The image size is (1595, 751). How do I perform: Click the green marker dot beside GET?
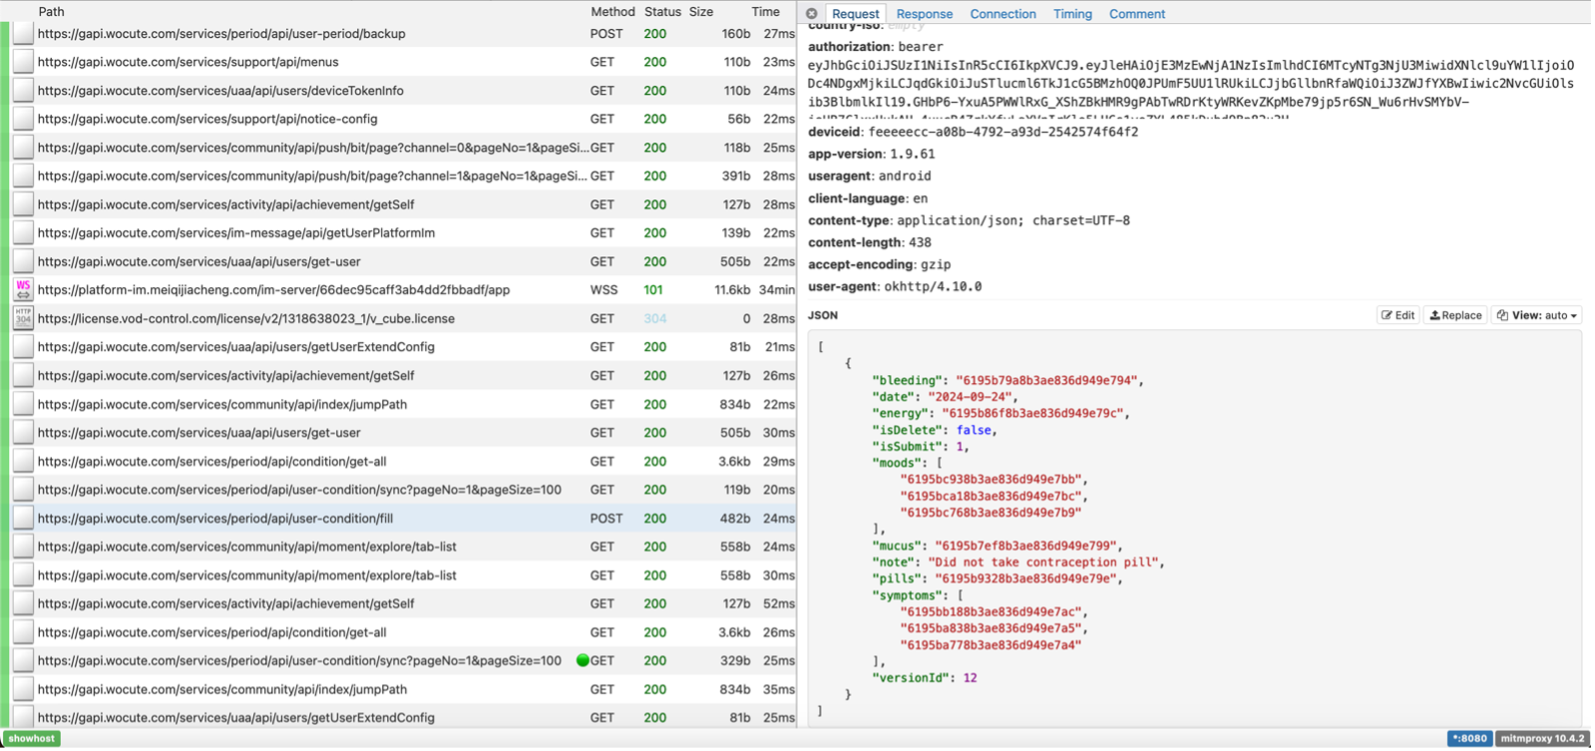[x=582, y=661]
